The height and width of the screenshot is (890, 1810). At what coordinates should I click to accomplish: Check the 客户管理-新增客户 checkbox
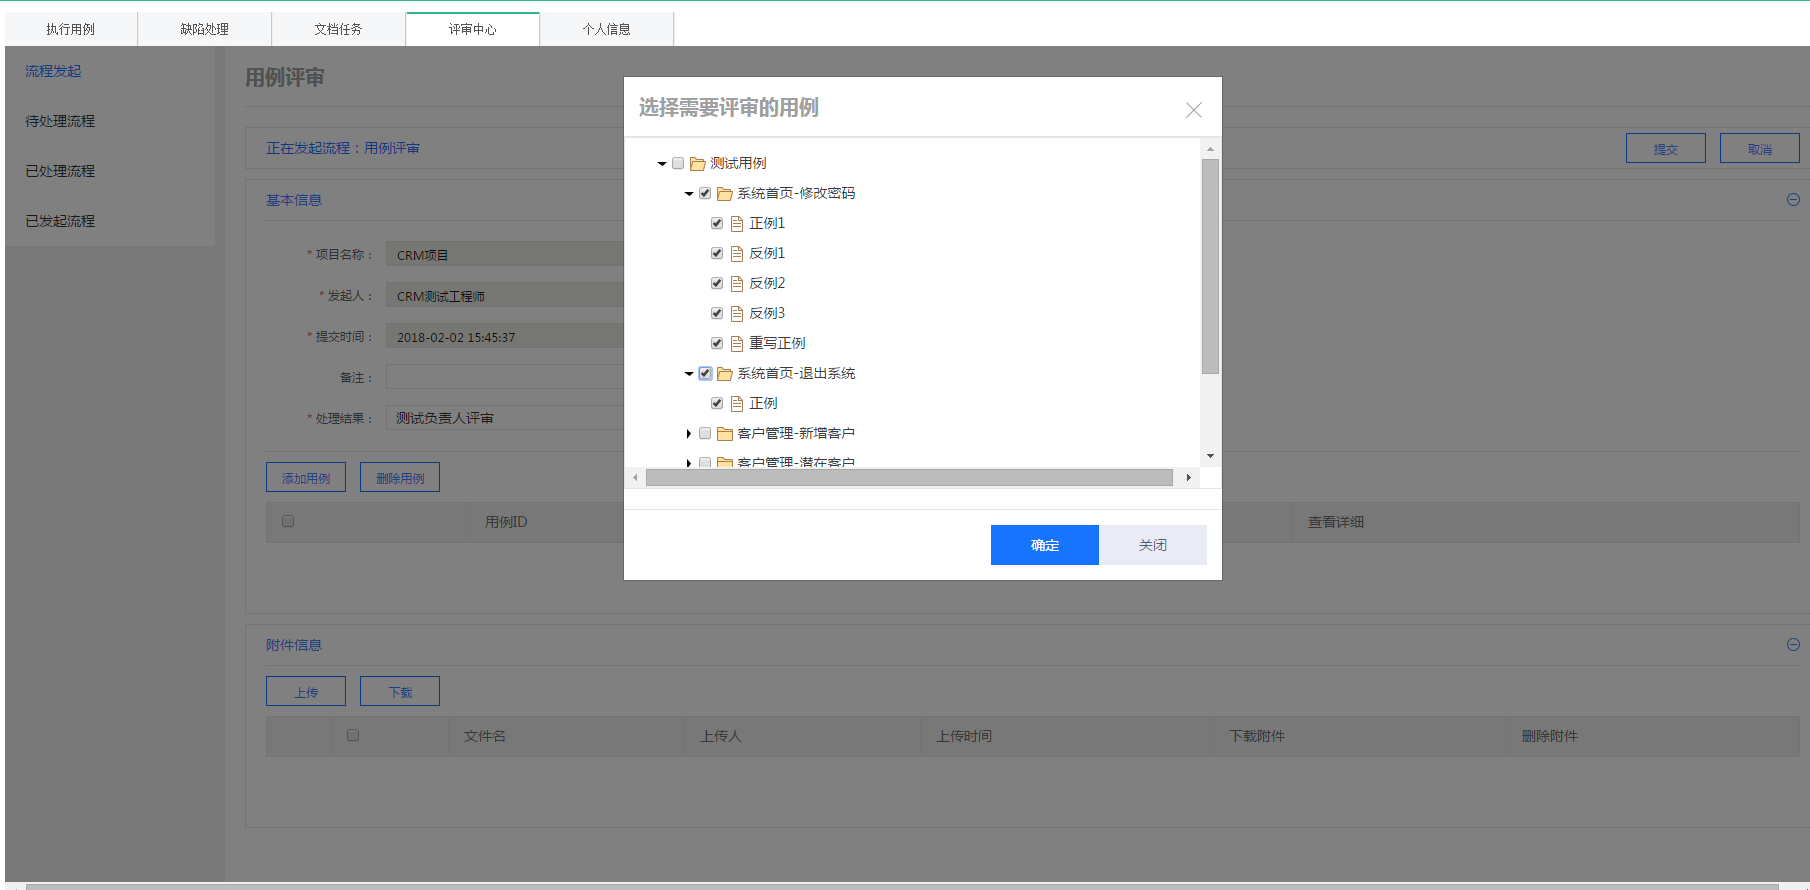(705, 433)
